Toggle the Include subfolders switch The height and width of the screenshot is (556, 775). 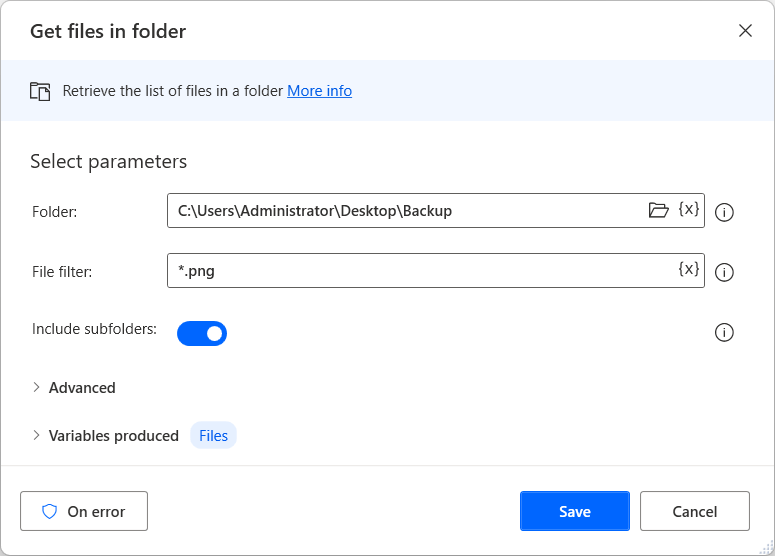(x=202, y=334)
